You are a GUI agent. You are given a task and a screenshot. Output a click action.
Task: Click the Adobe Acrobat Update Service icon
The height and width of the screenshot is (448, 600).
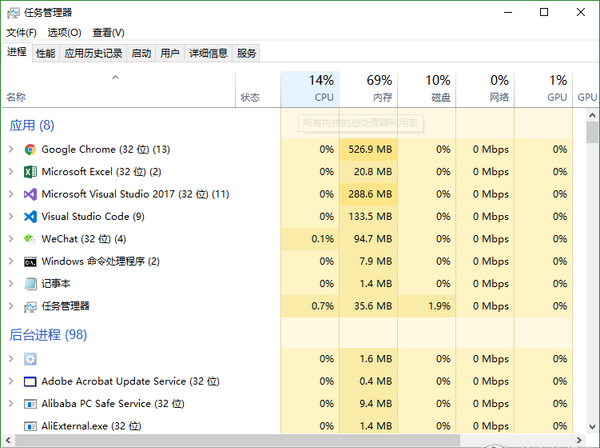click(30, 381)
